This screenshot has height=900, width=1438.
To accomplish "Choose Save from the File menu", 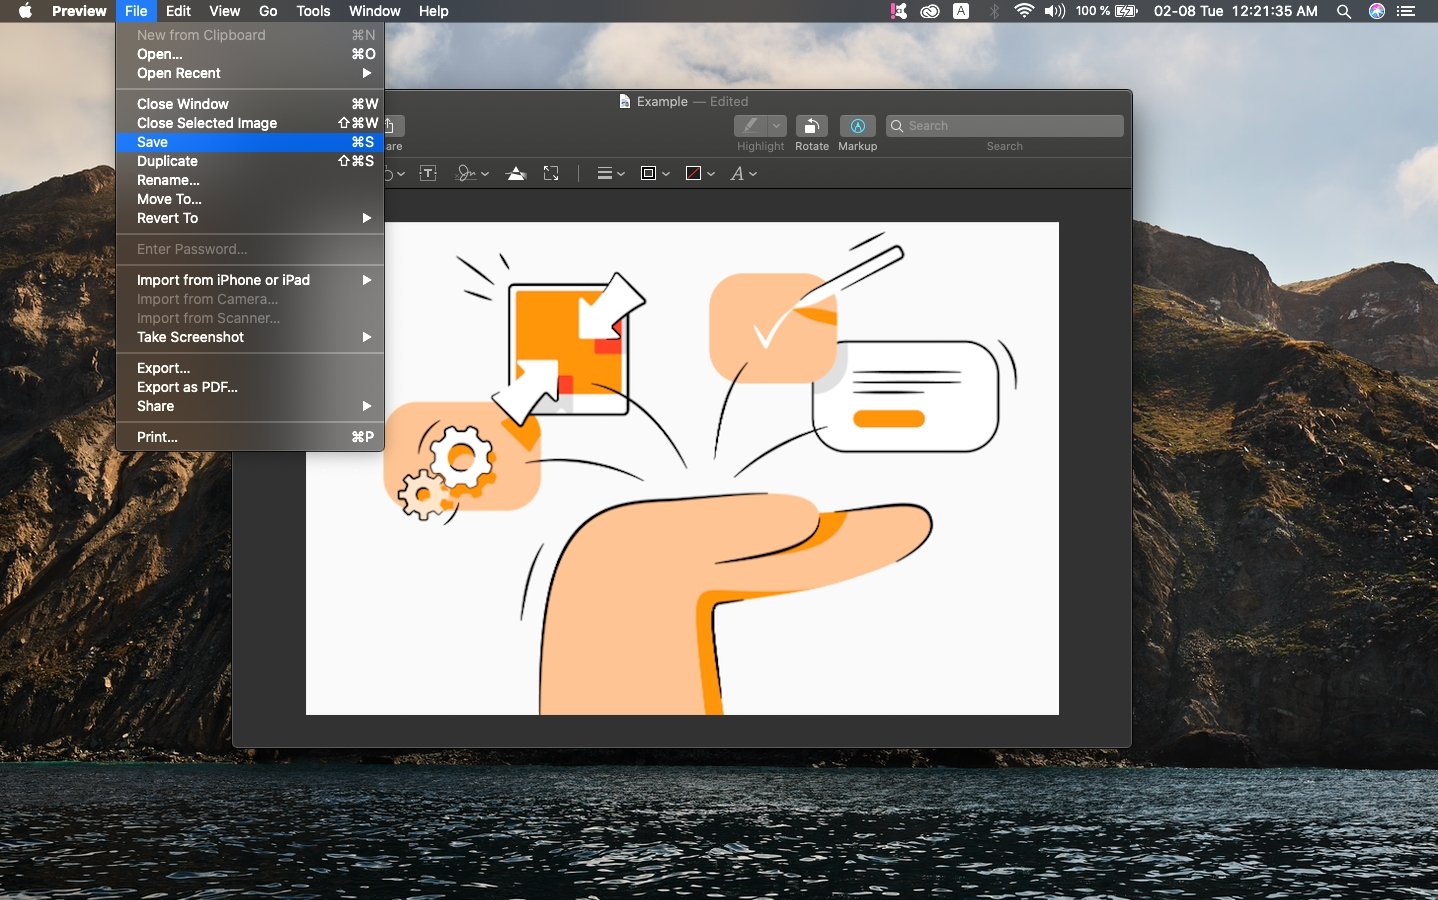I will coord(250,142).
